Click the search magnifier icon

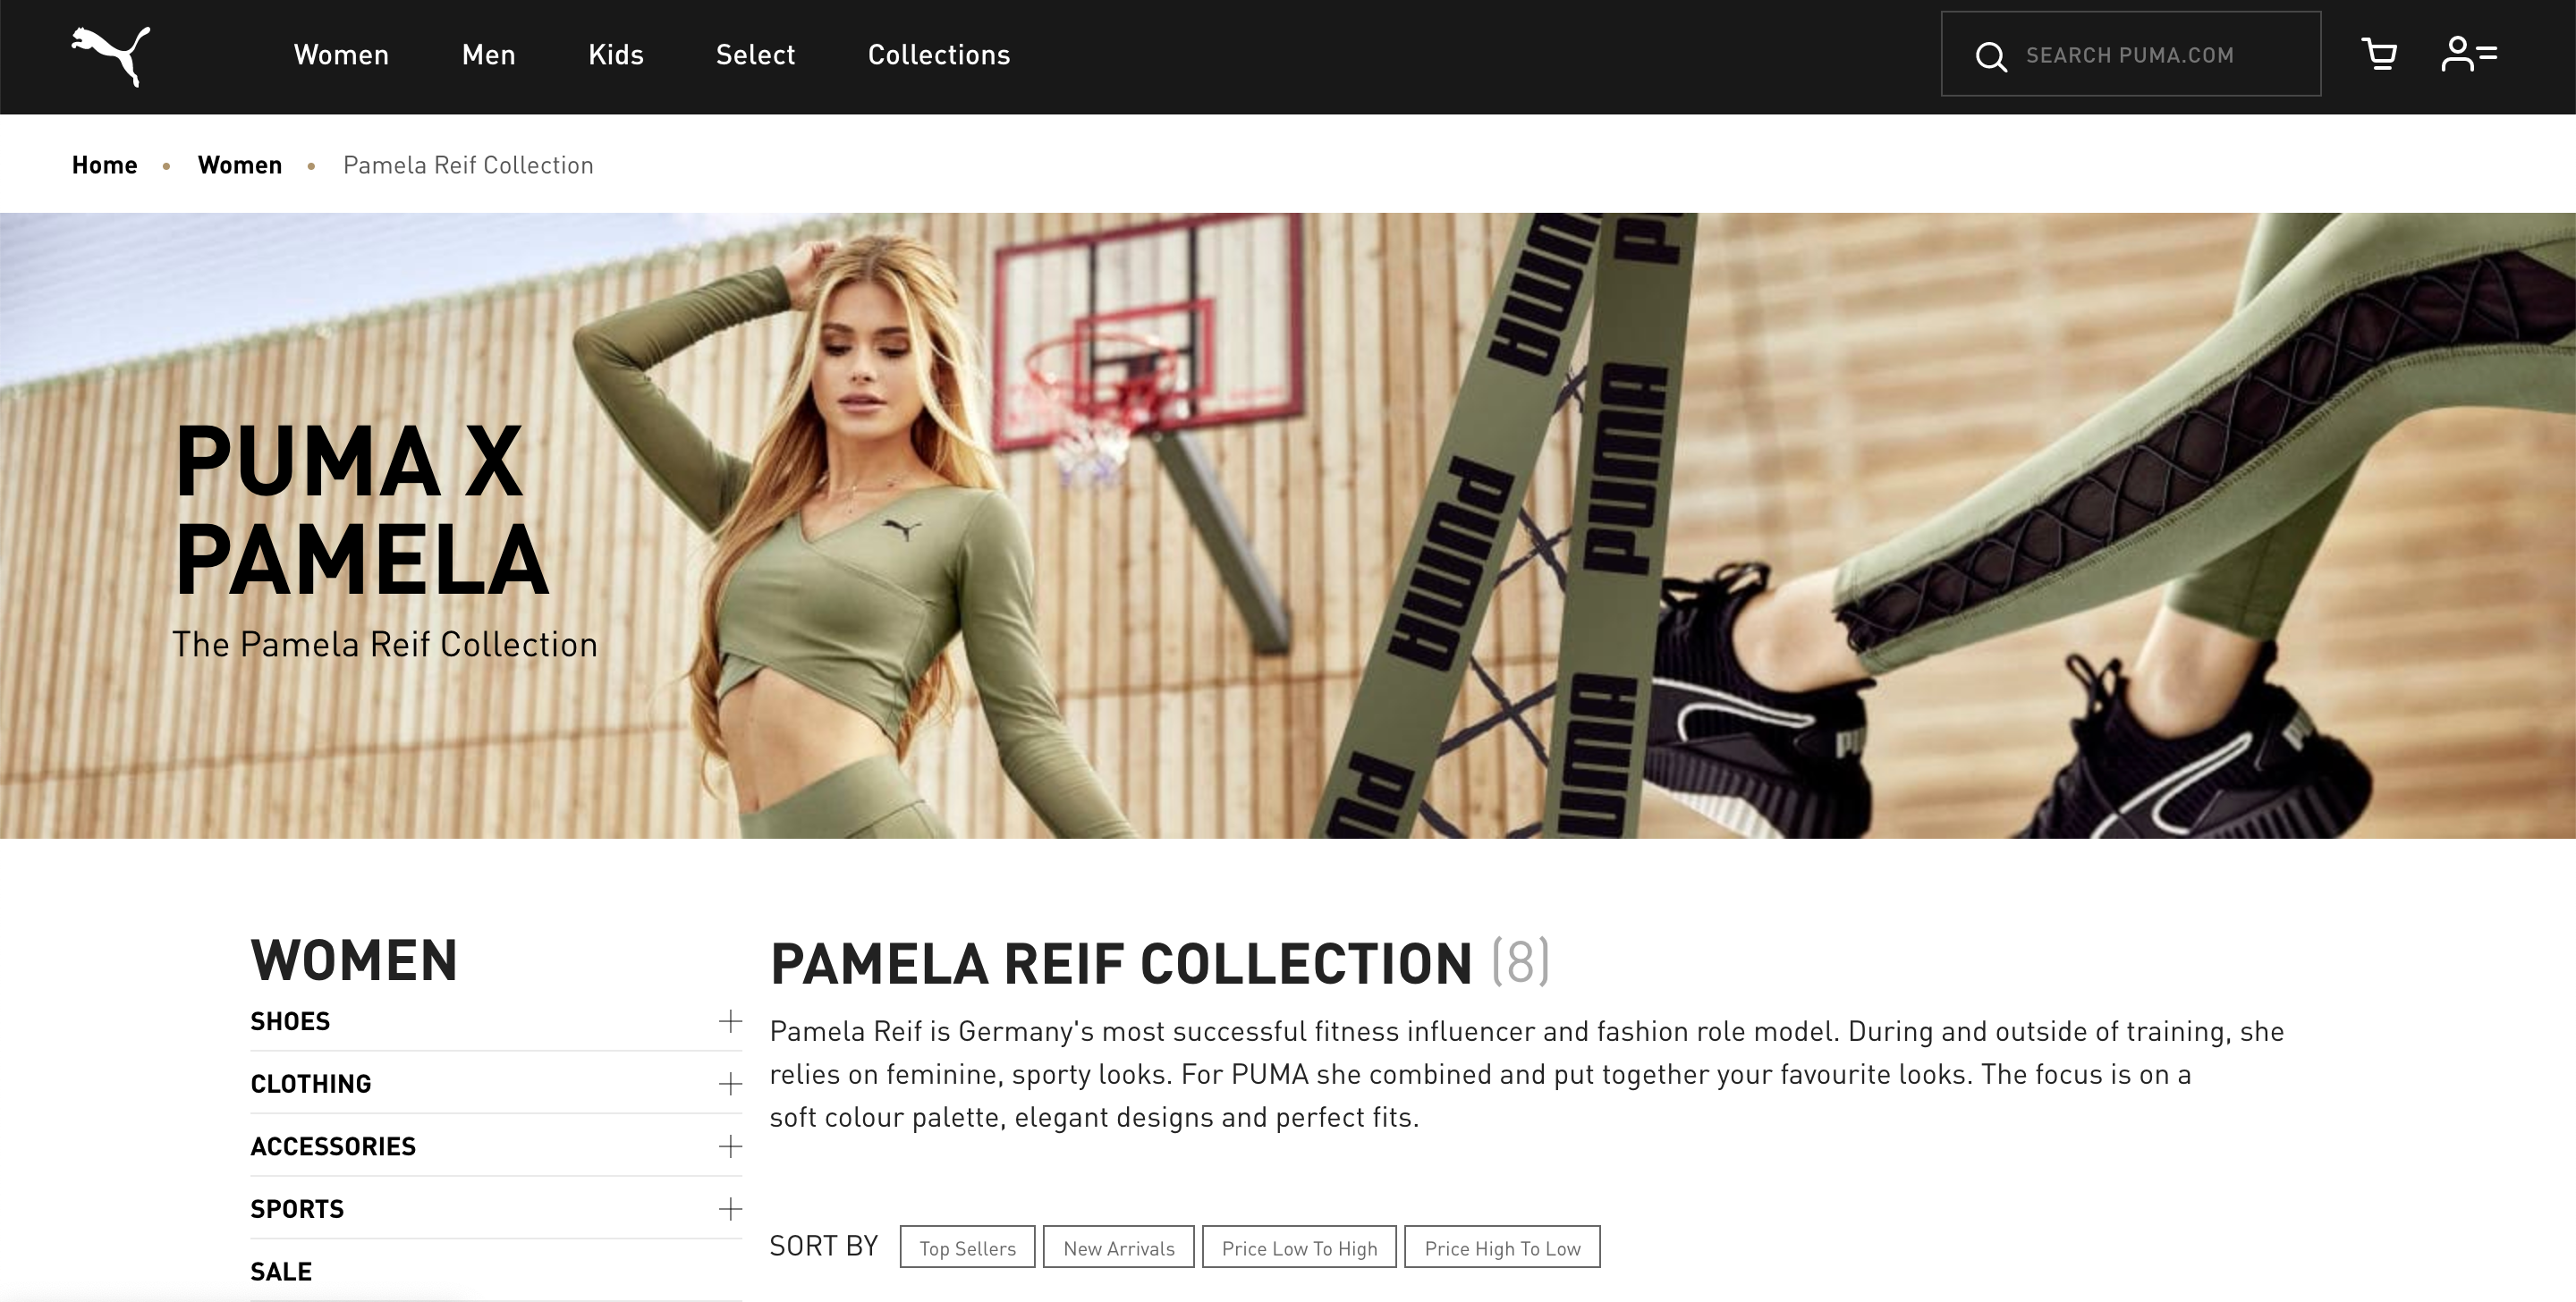[x=1991, y=56]
